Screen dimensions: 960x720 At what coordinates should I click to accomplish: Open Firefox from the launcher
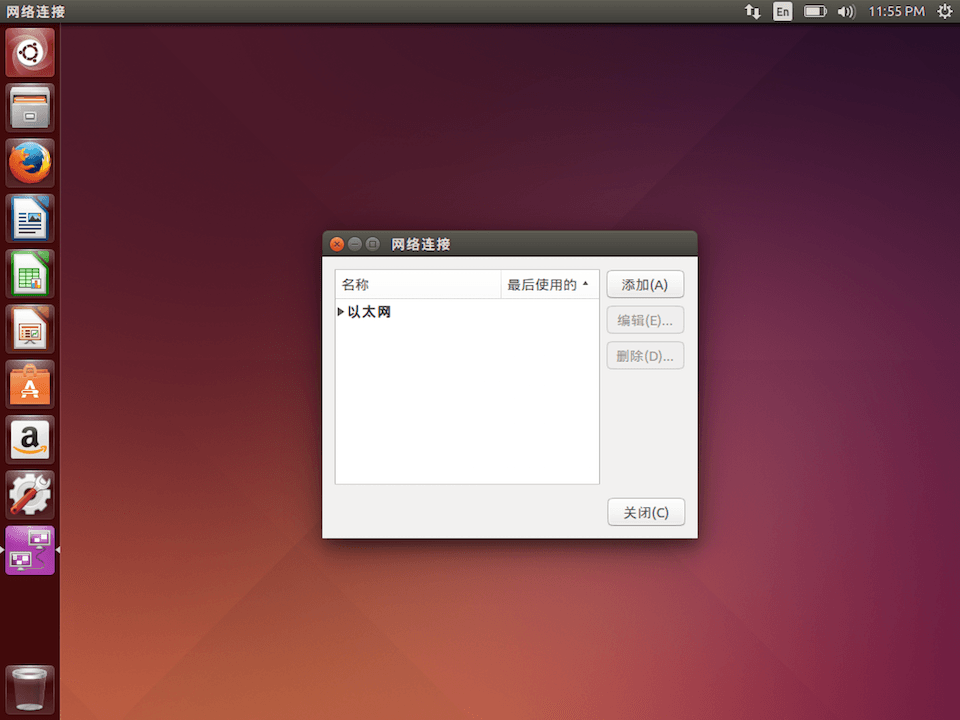(x=29, y=162)
